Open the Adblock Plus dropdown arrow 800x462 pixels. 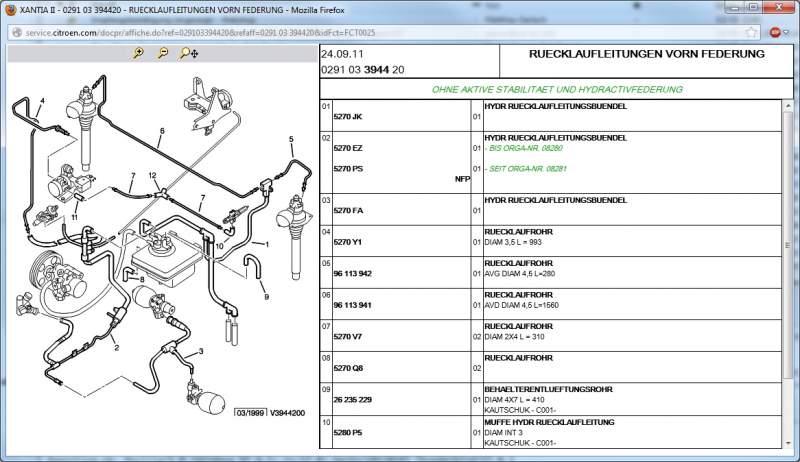(x=786, y=33)
